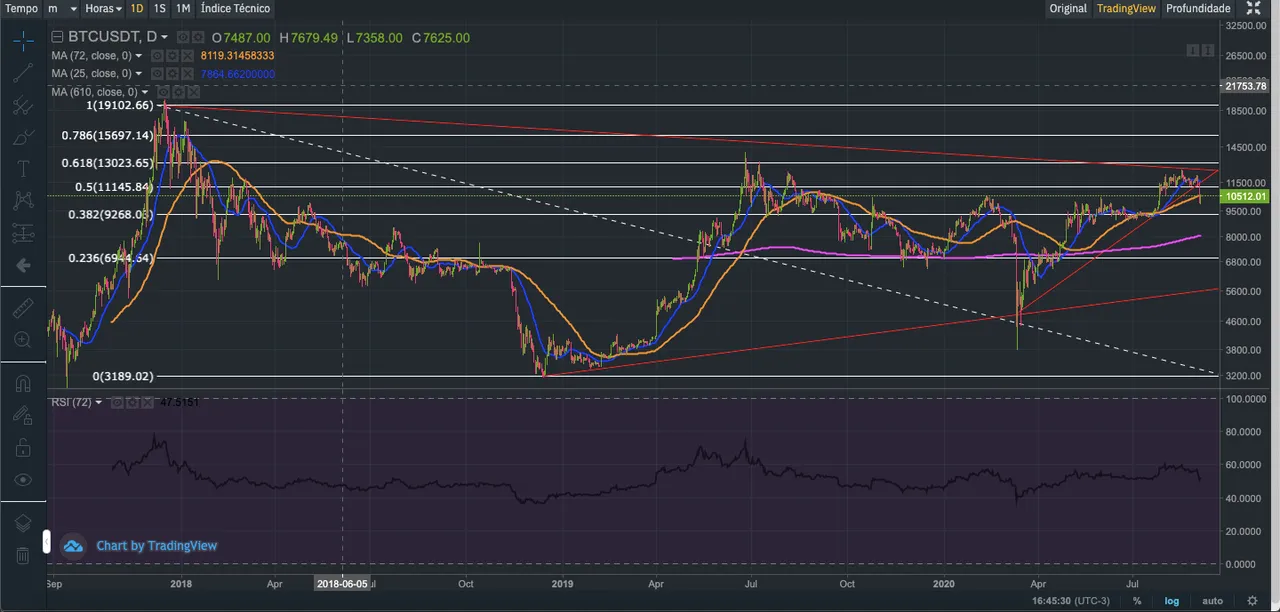Image resolution: width=1280 pixels, height=612 pixels.
Task: Click the Tempo button
Action: pyautogui.click(x=21, y=8)
